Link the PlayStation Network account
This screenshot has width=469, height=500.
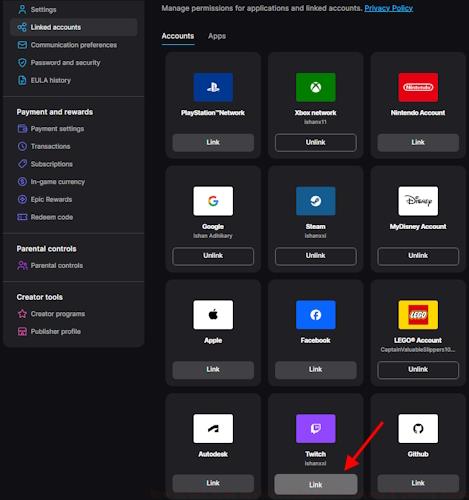click(213, 142)
